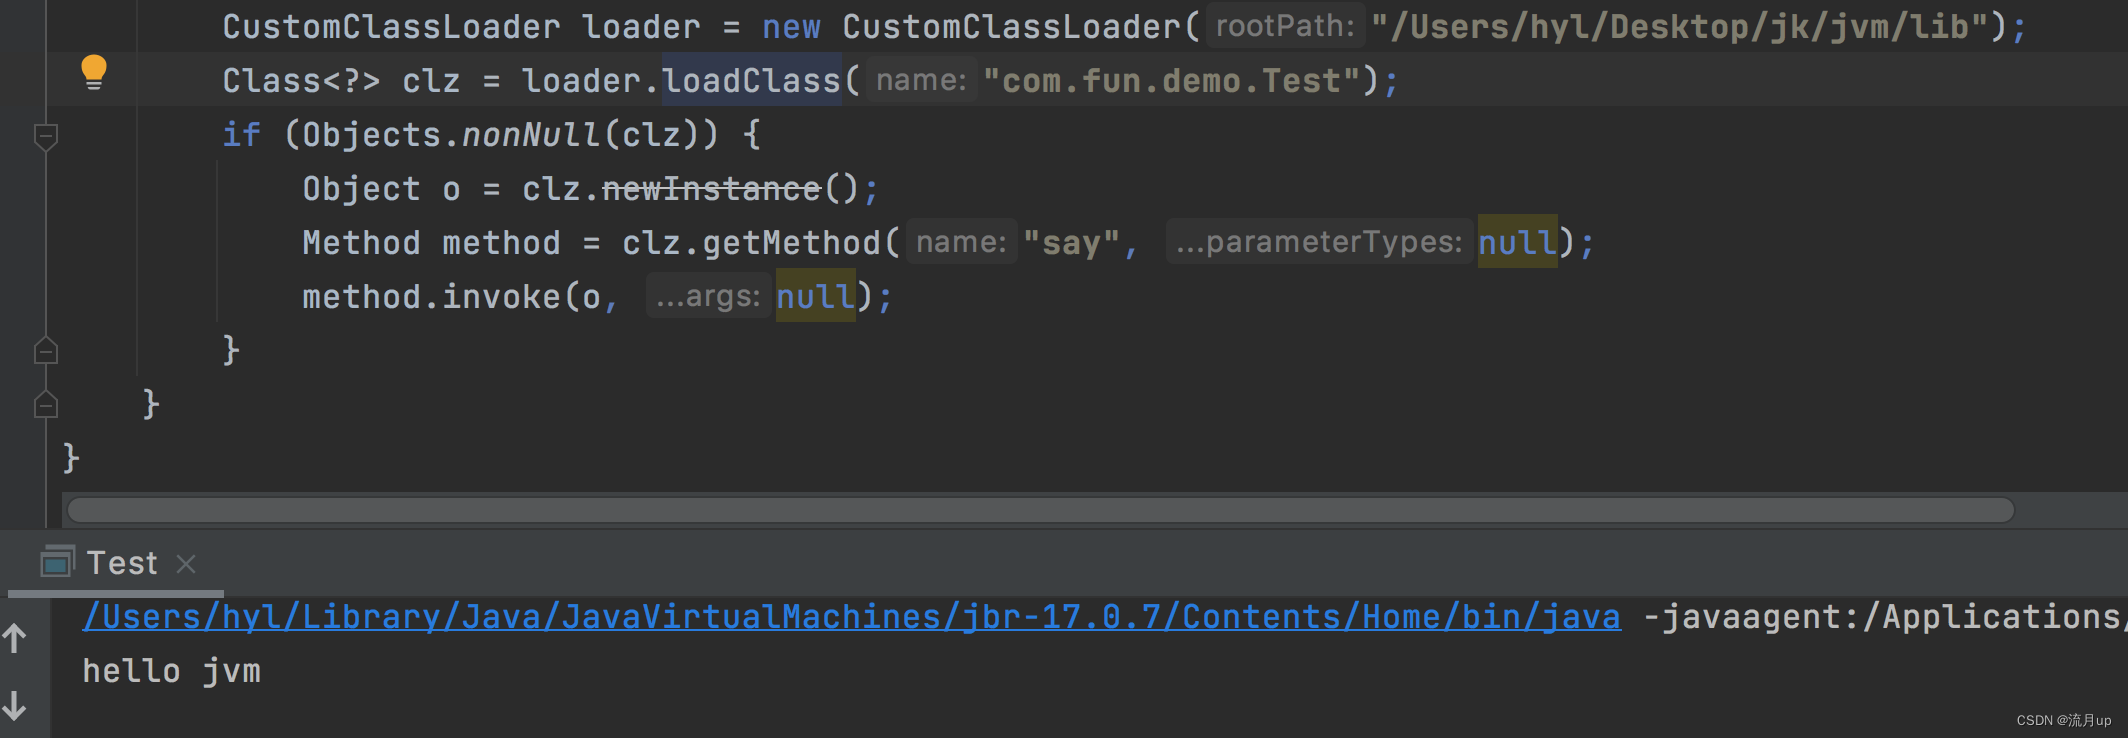This screenshot has width=2128, height=738.
Task: Click the fold-end marker of the if block
Action: [x=46, y=351]
